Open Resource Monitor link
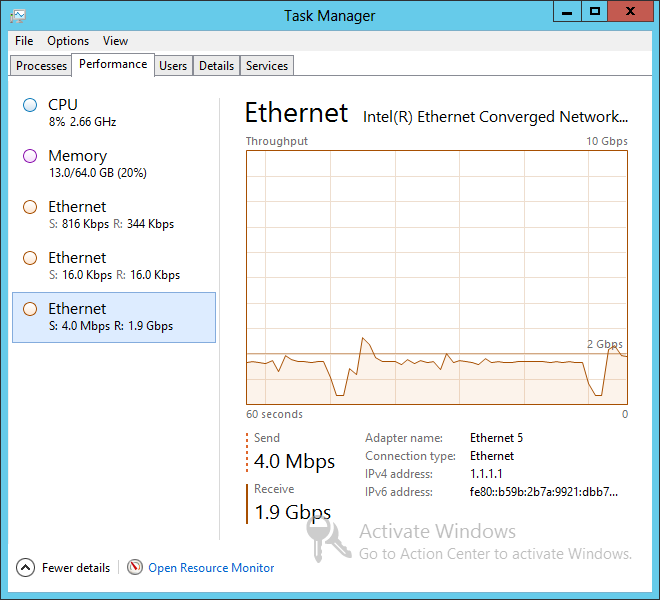 click(x=211, y=568)
